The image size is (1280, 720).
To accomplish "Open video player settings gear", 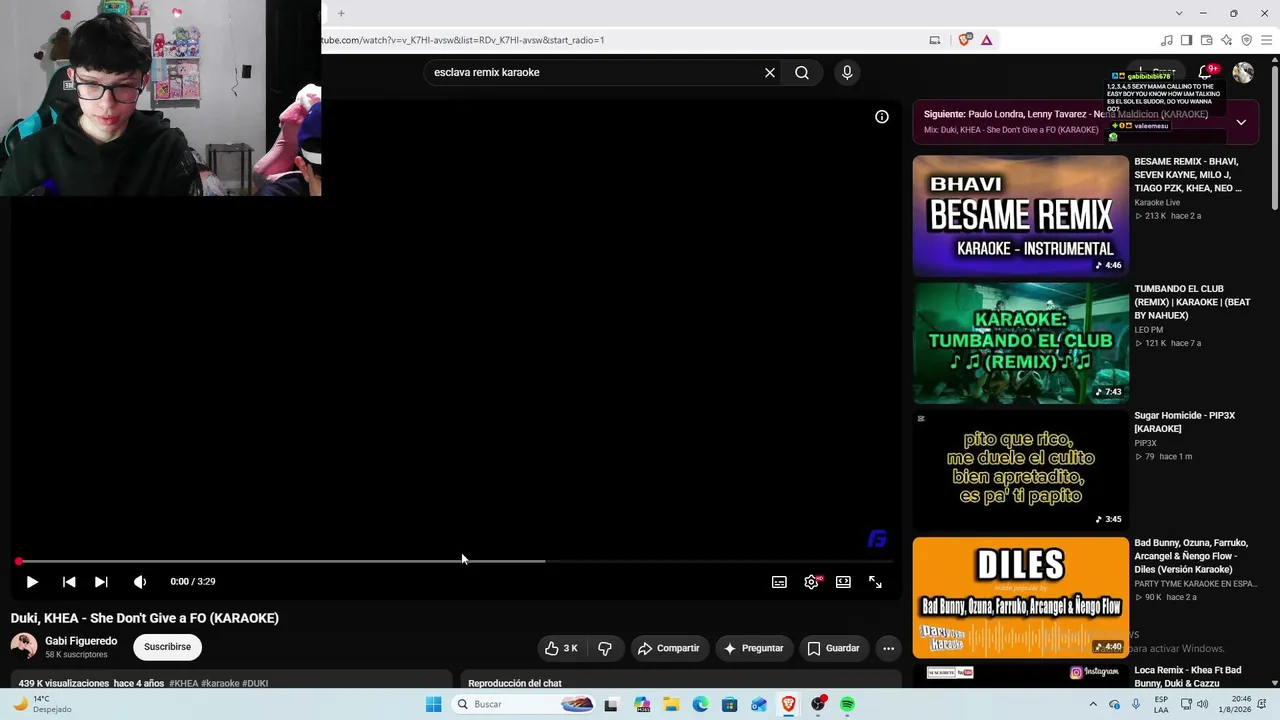I will (811, 582).
